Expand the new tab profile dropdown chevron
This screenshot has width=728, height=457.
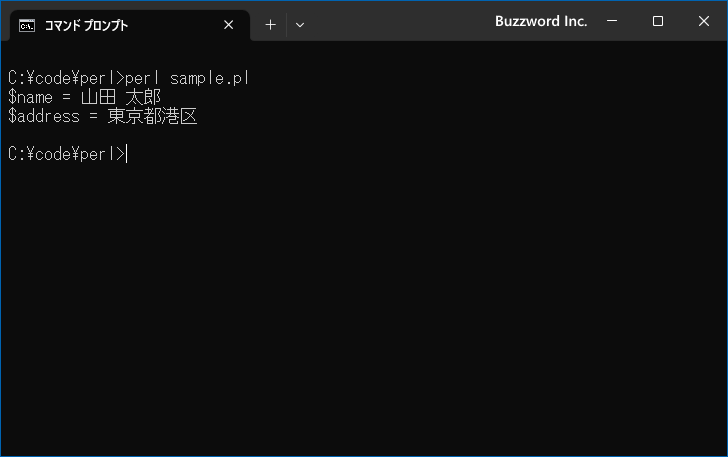click(x=300, y=25)
